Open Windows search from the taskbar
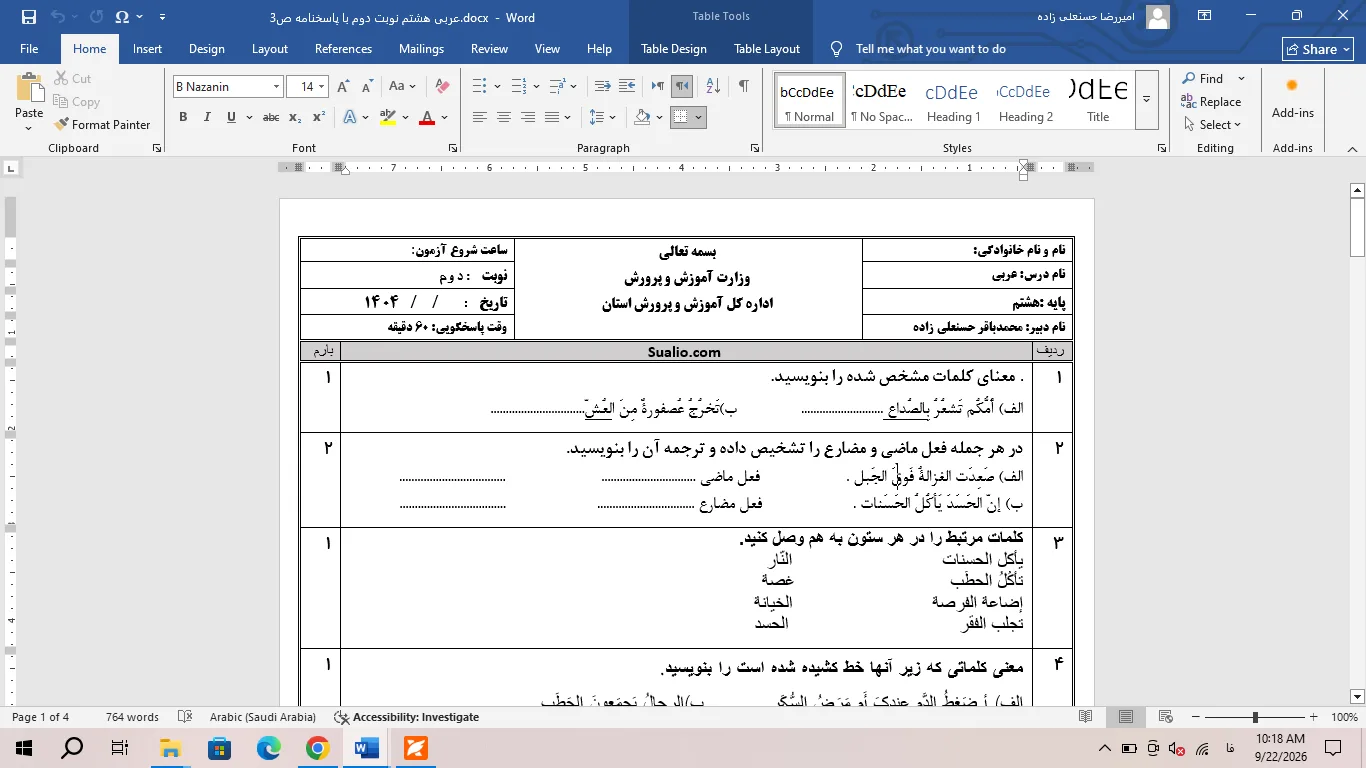1366x768 pixels. (x=72, y=748)
